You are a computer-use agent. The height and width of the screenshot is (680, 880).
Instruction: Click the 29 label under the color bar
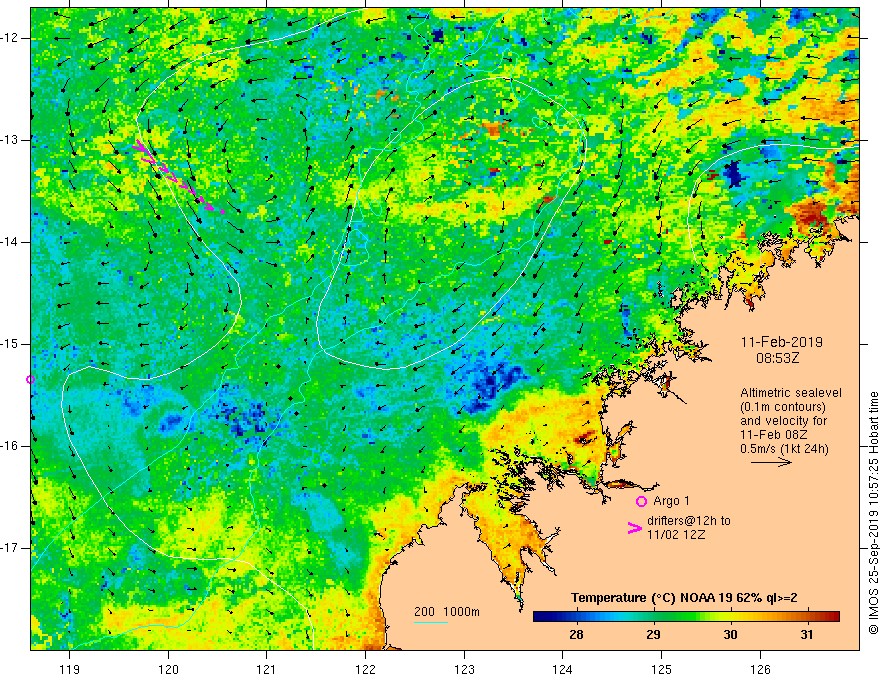tap(653, 635)
